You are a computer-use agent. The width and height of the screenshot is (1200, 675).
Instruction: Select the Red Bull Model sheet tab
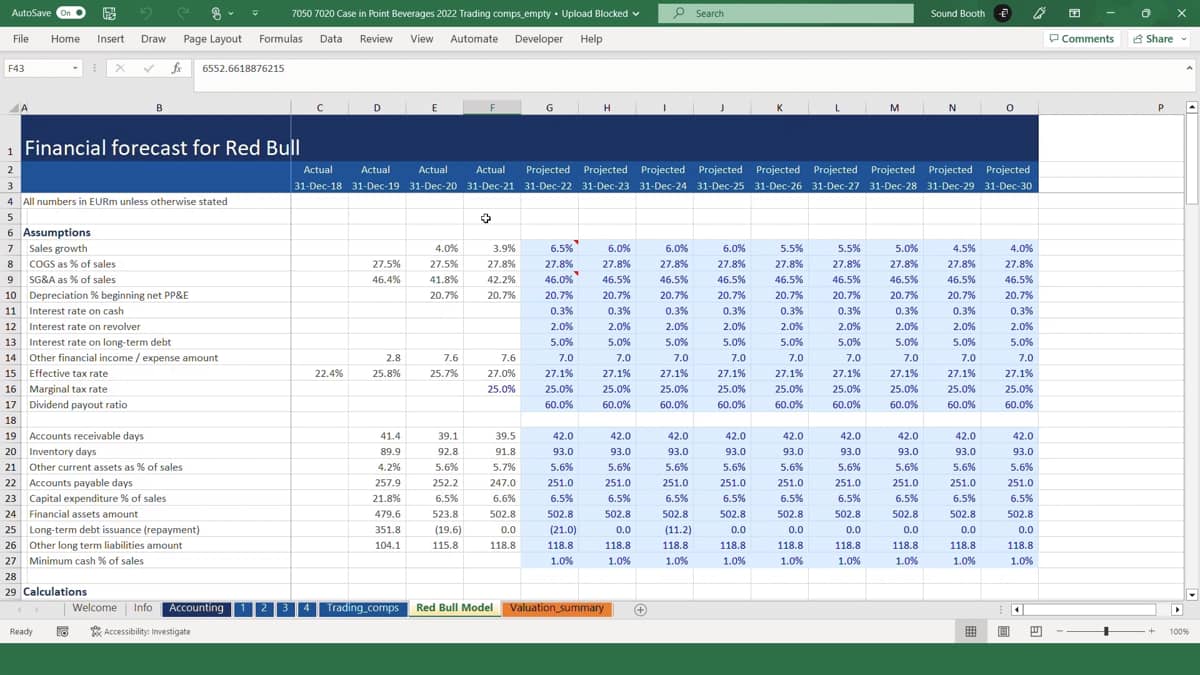pyautogui.click(x=454, y=608)
